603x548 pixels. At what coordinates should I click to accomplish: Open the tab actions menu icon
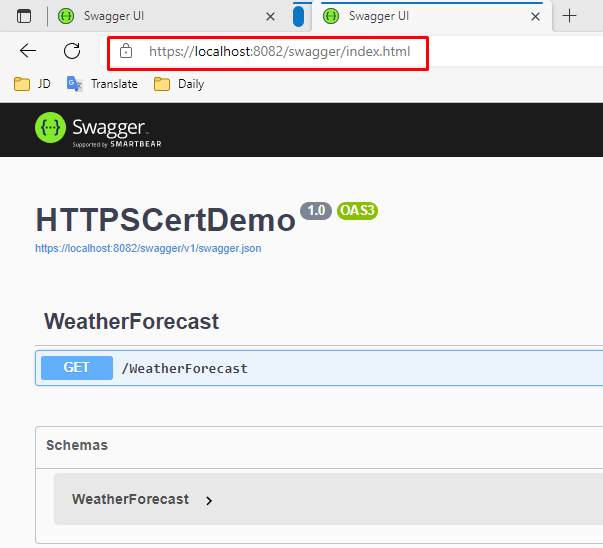24,16
